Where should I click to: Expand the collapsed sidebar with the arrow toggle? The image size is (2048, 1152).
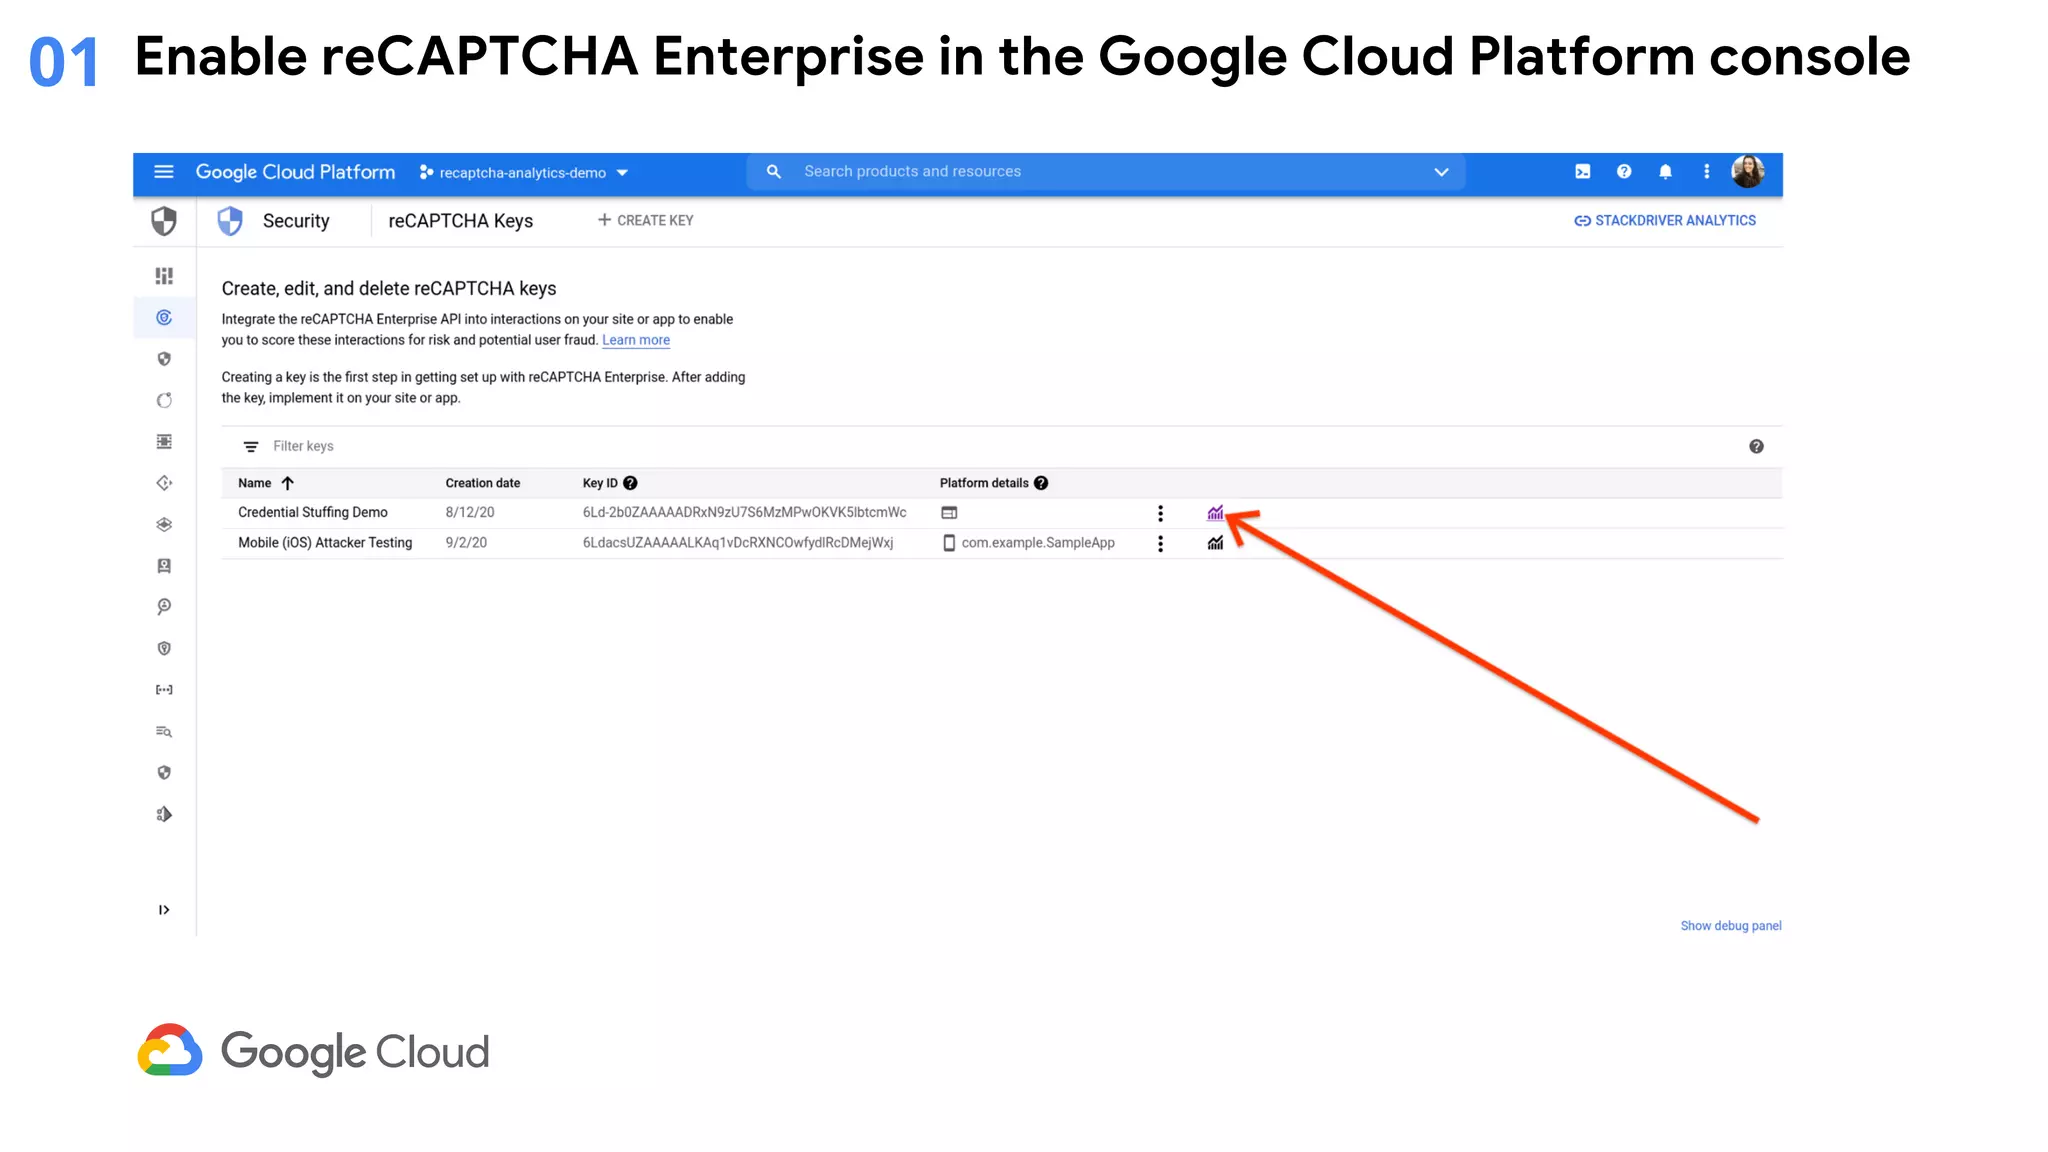coord(164,910)
